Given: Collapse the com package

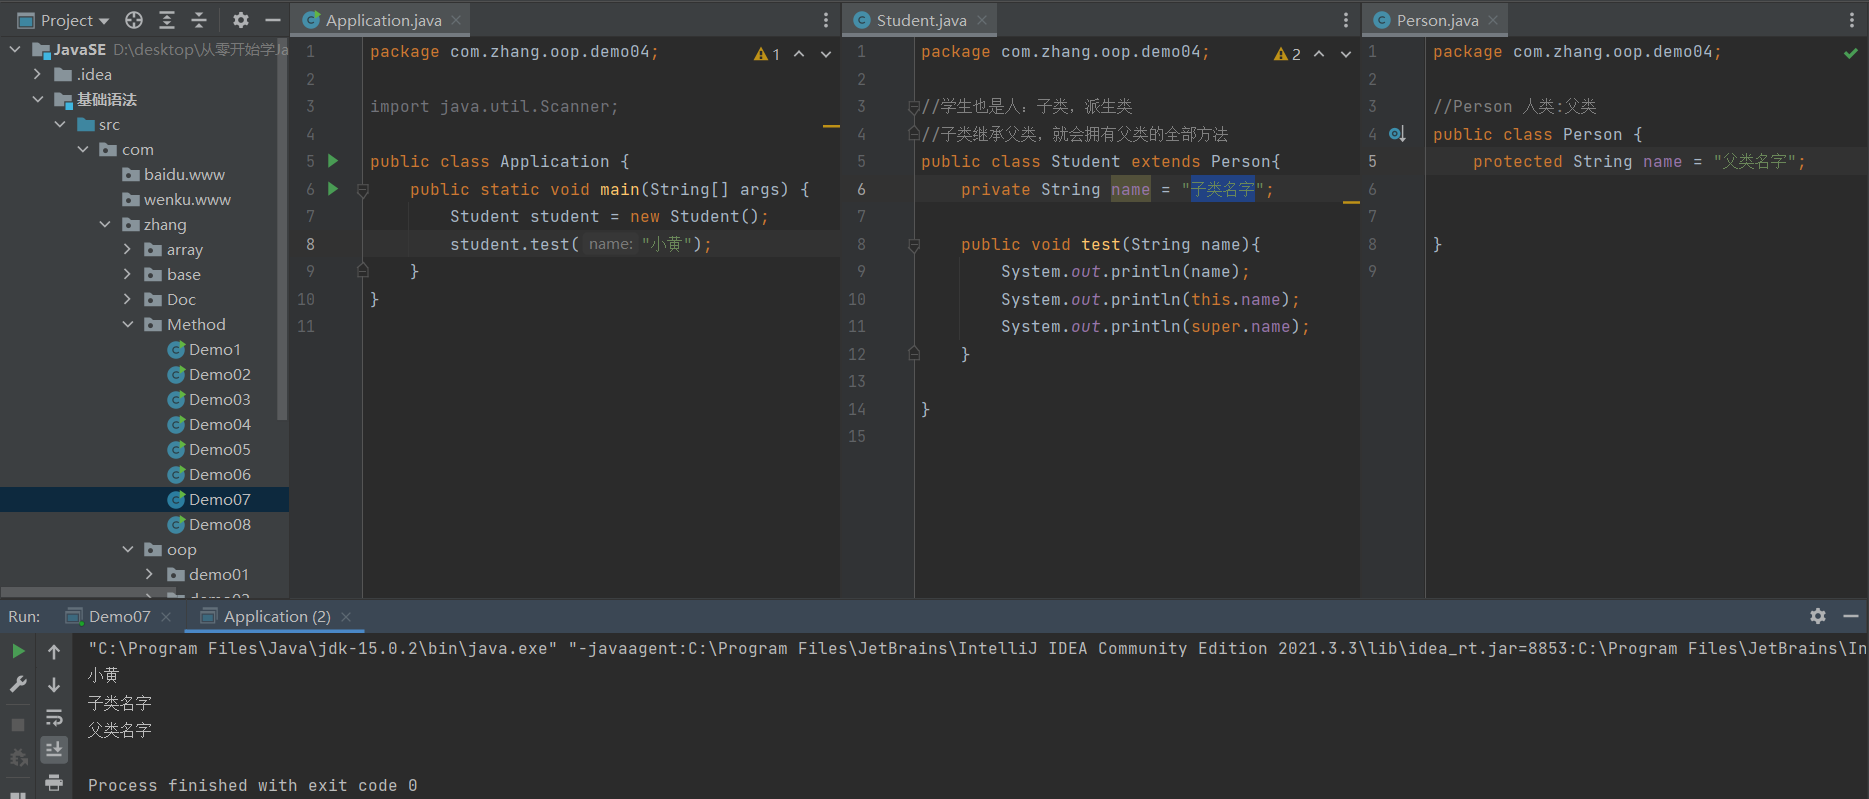Looking at the screenshot, I should tap(83, 149).
